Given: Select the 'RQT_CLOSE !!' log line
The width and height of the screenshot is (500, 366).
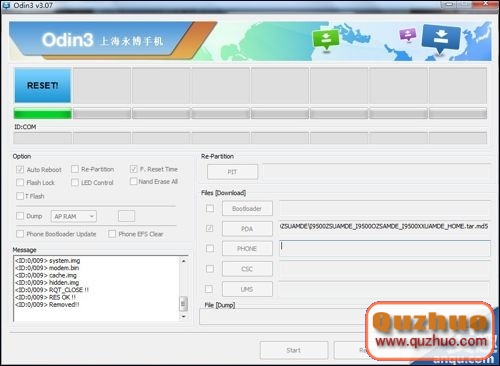Looking at the screenshot, I should tap(52, 290).
